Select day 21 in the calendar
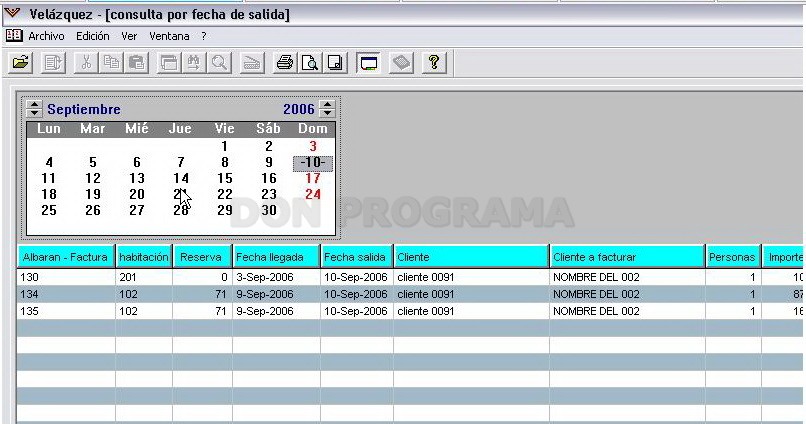 (180, 194)
